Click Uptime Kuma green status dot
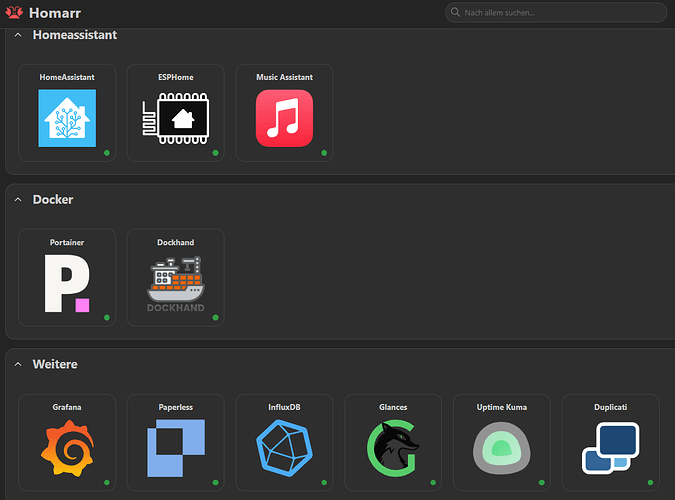The width and height of the screenshot is (675, 500). pos(542,483)
